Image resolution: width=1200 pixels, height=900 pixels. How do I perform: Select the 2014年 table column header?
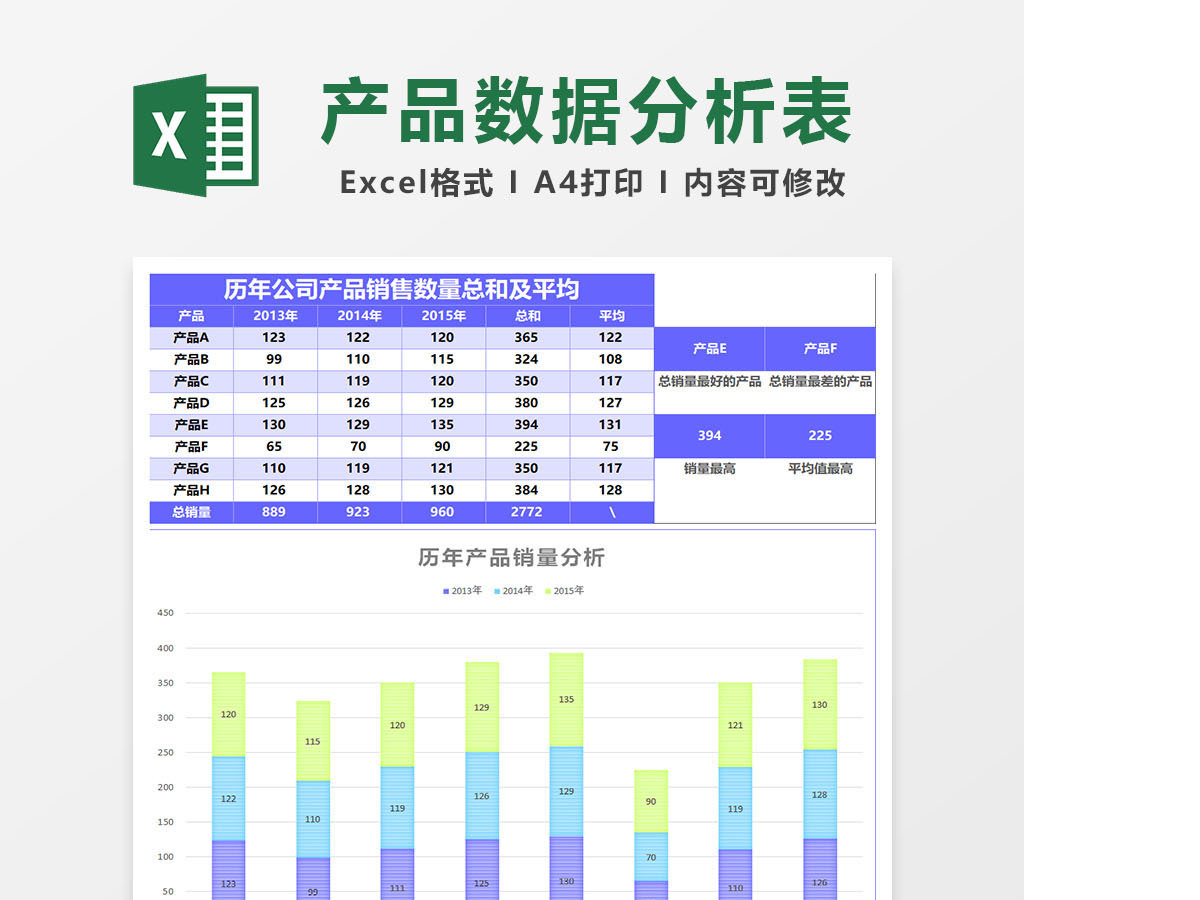tap(359, 316)
